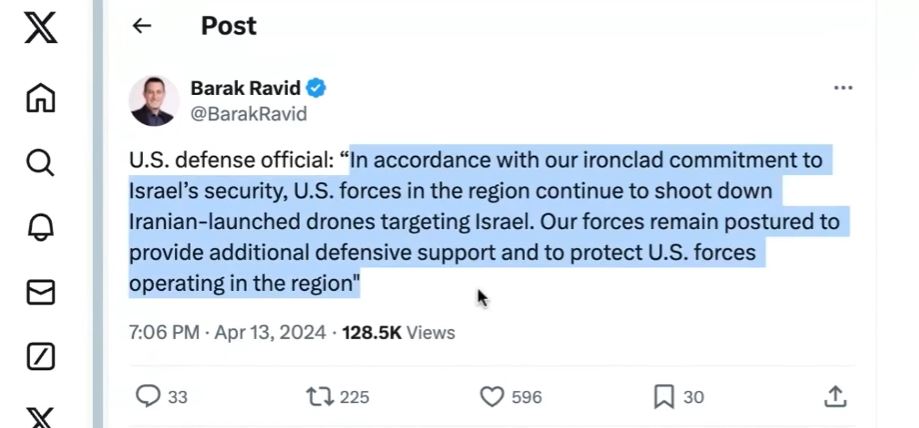Share the post via upload icon
The width and height of the screenshot is (919, 428).
tap(835, 397)
